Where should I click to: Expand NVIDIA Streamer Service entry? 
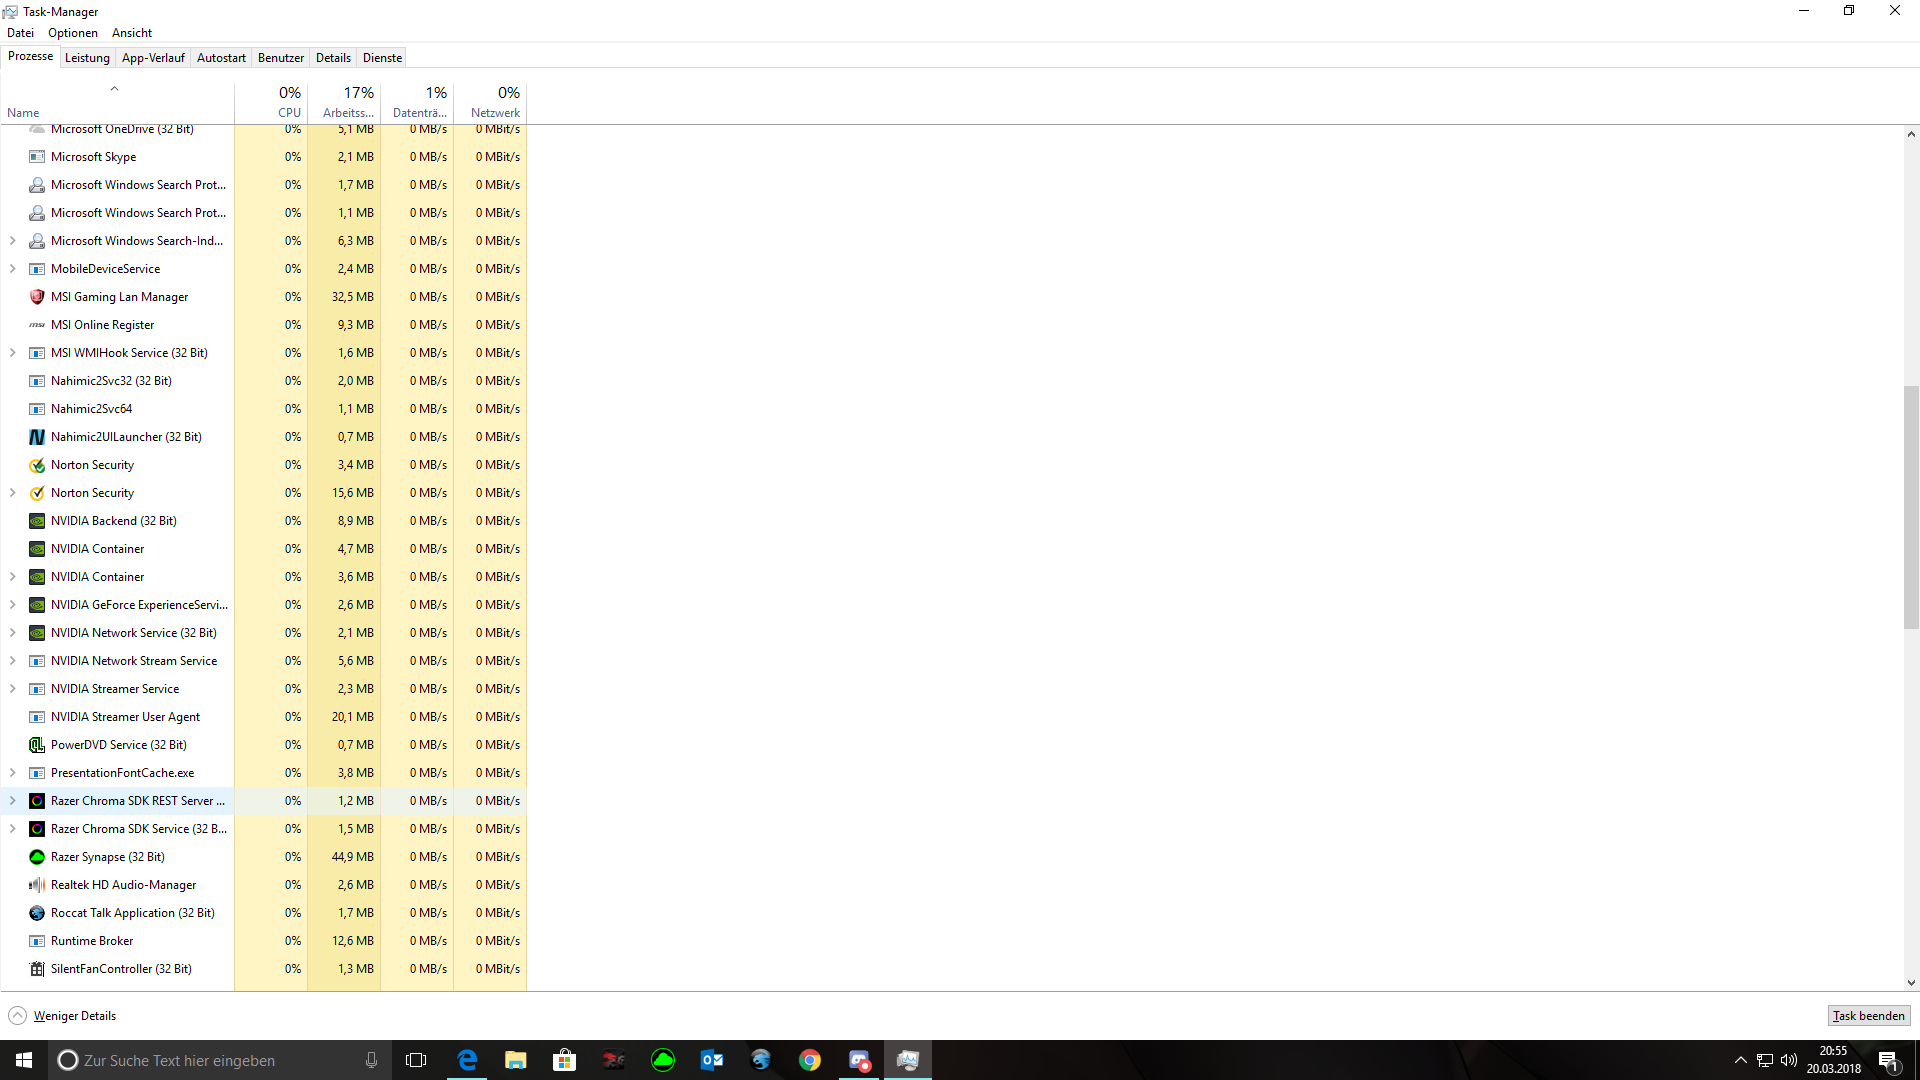point(13,689)
